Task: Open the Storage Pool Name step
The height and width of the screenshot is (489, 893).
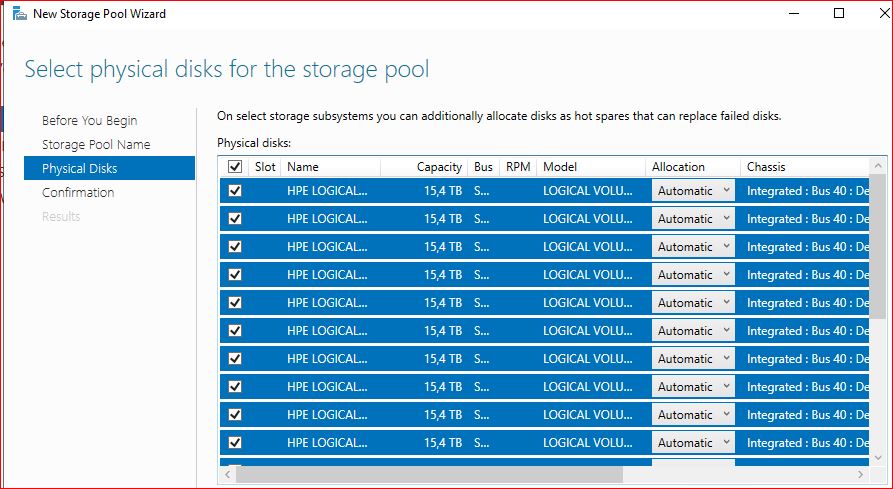Action: 96,144
